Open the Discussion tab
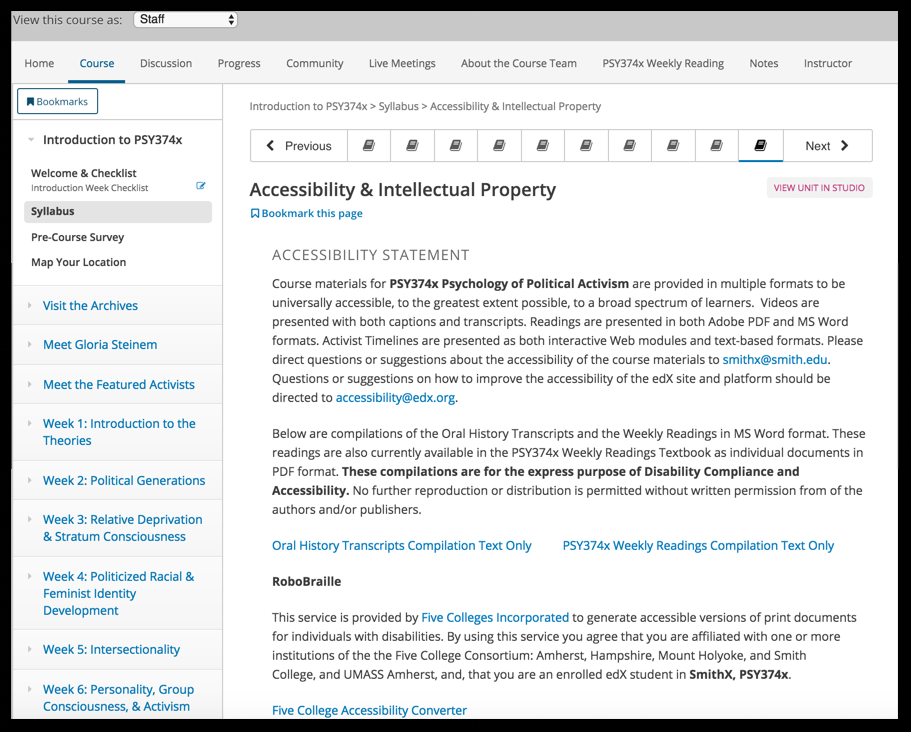This screenshot has height=732, width=911. (x=166, y=63)
